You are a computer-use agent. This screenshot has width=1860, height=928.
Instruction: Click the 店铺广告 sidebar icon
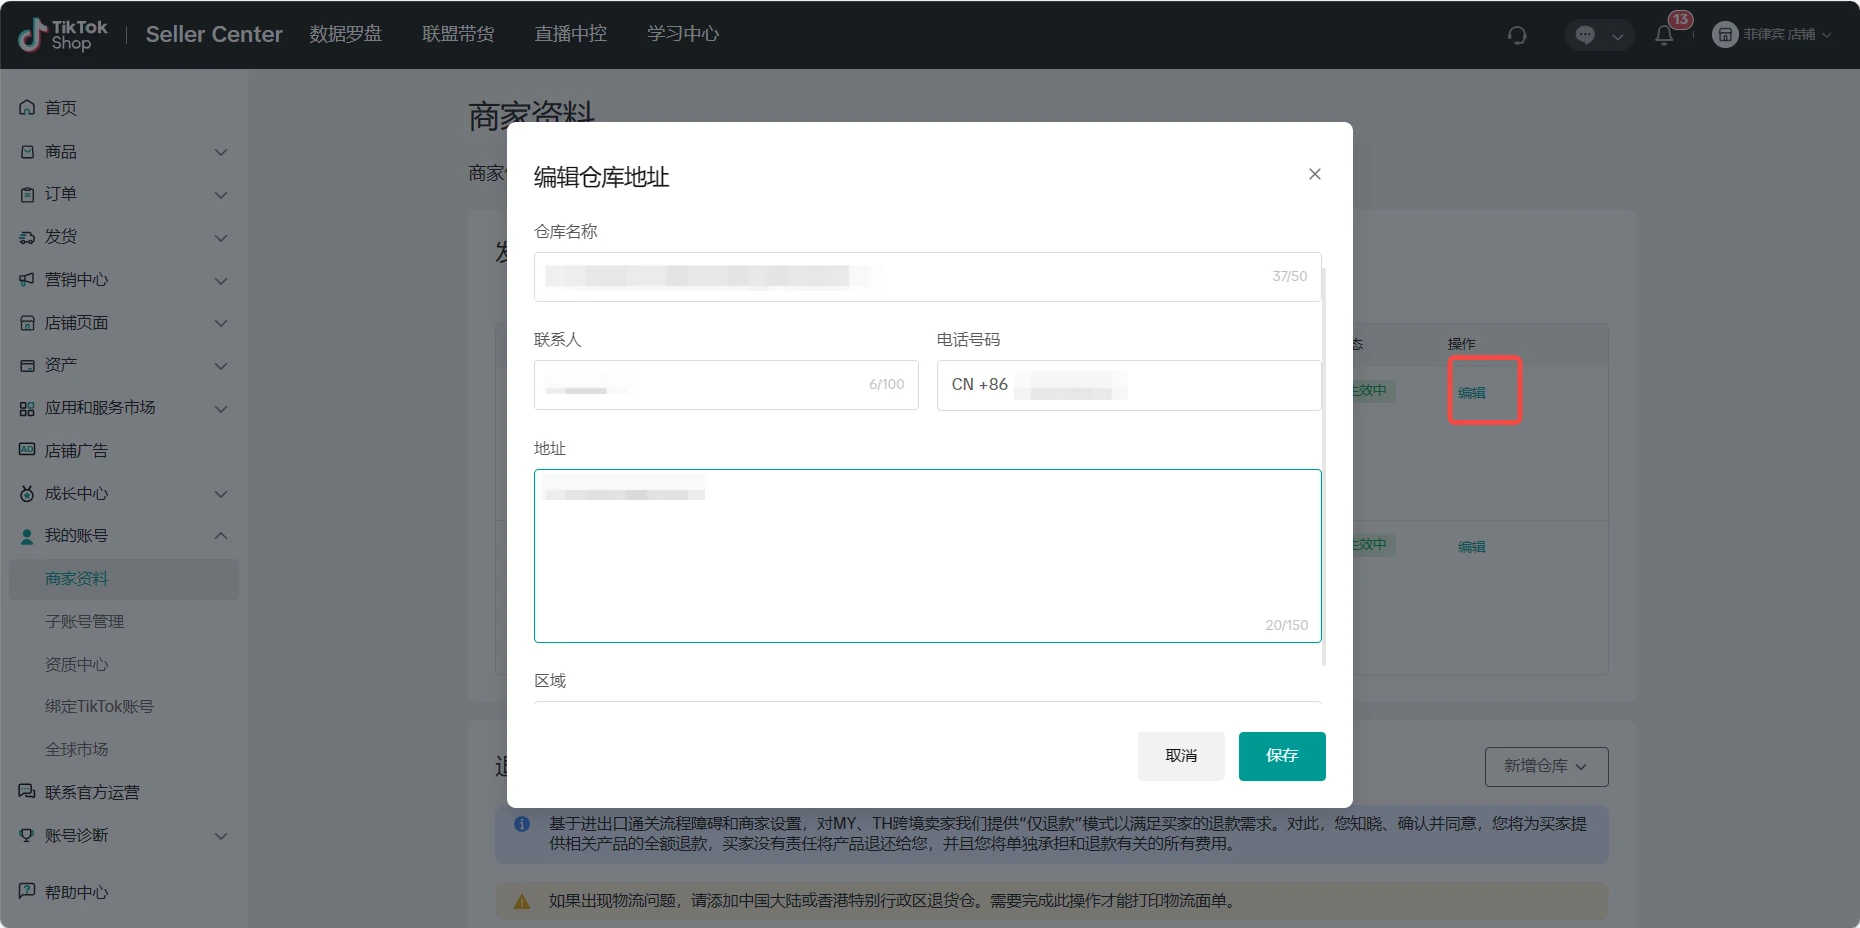[27, 450]
